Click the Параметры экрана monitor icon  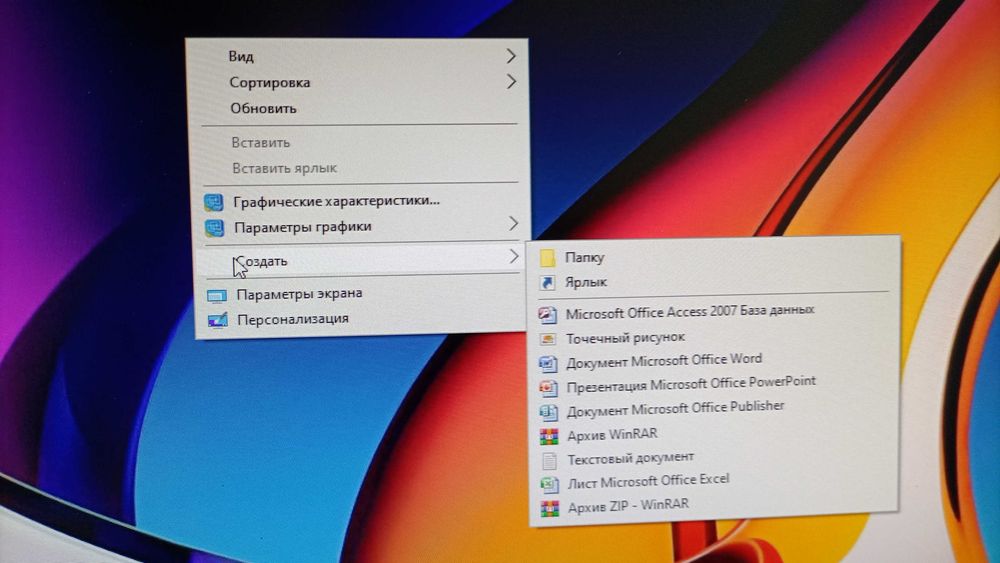(217, 296)
